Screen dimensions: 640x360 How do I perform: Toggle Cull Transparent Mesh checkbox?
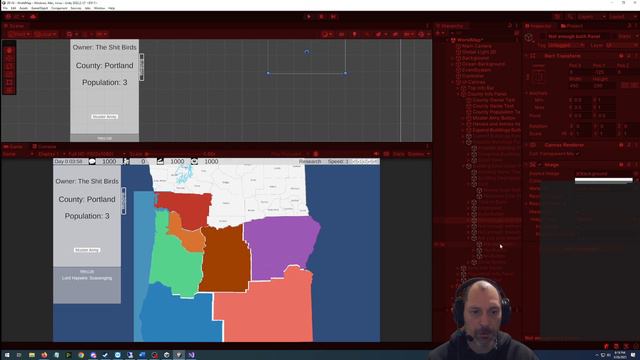pos(578,154)
